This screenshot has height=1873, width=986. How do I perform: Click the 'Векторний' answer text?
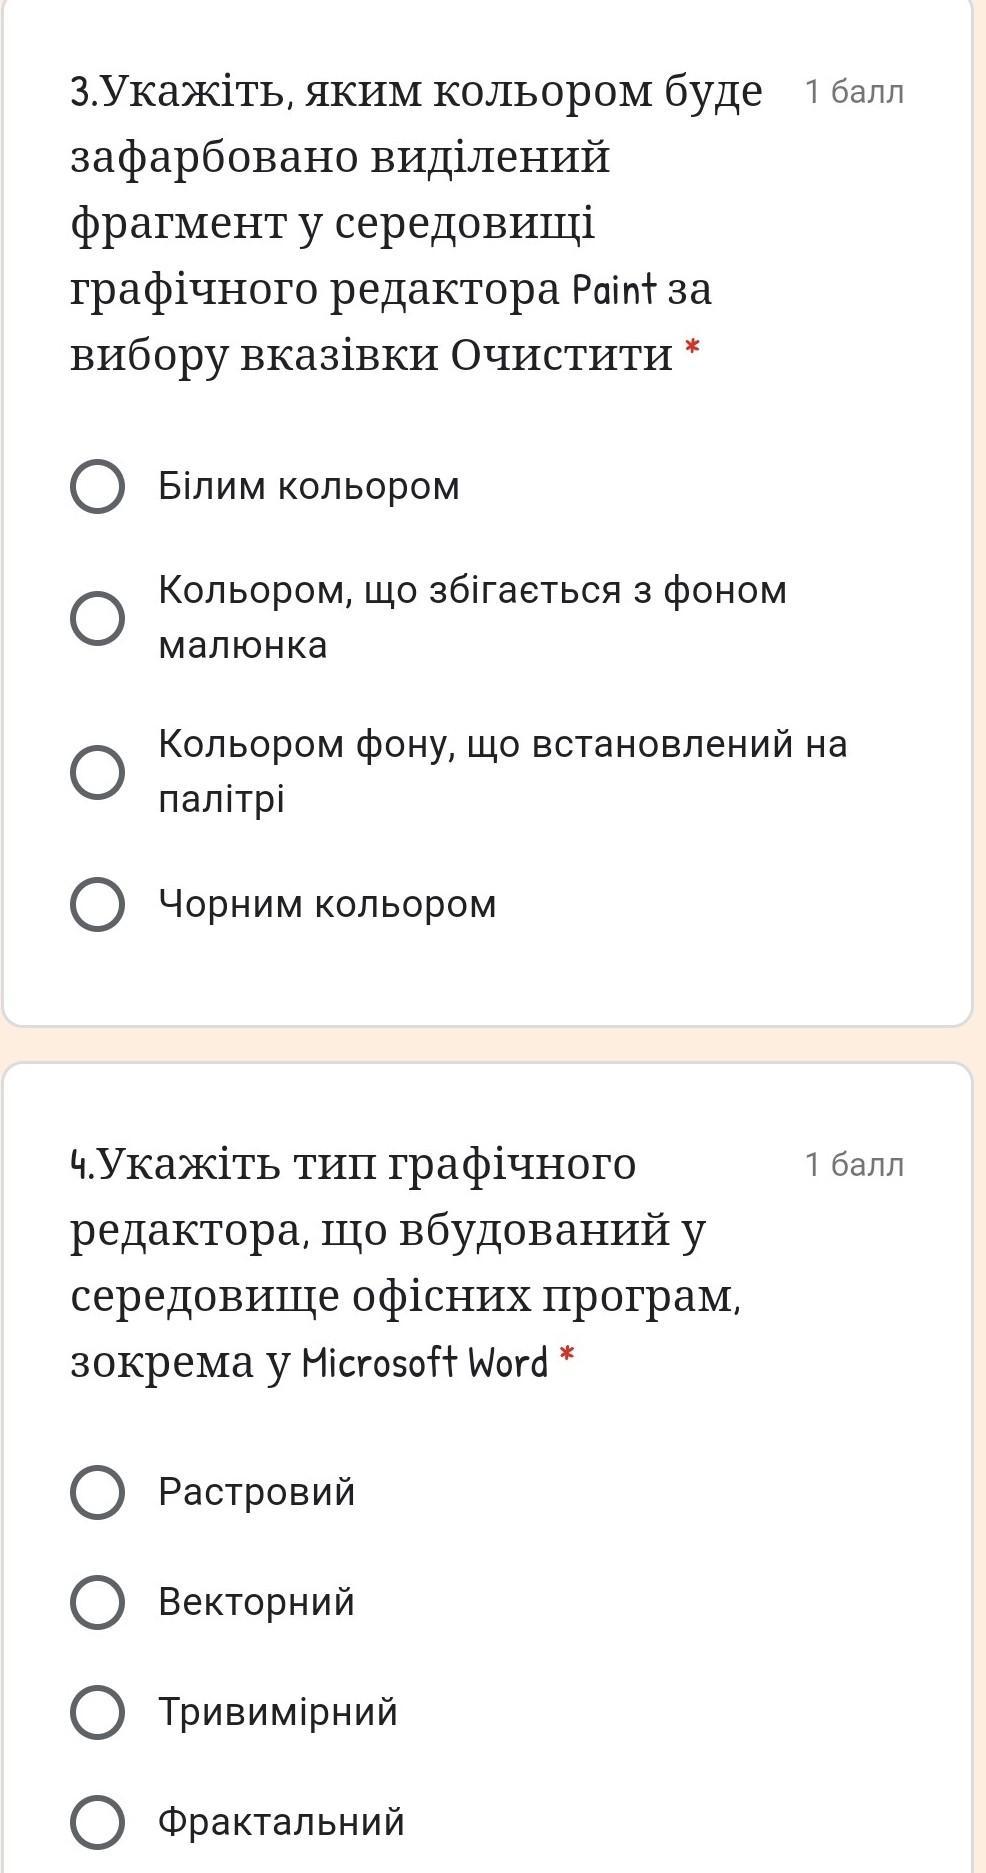[256, 1602]
